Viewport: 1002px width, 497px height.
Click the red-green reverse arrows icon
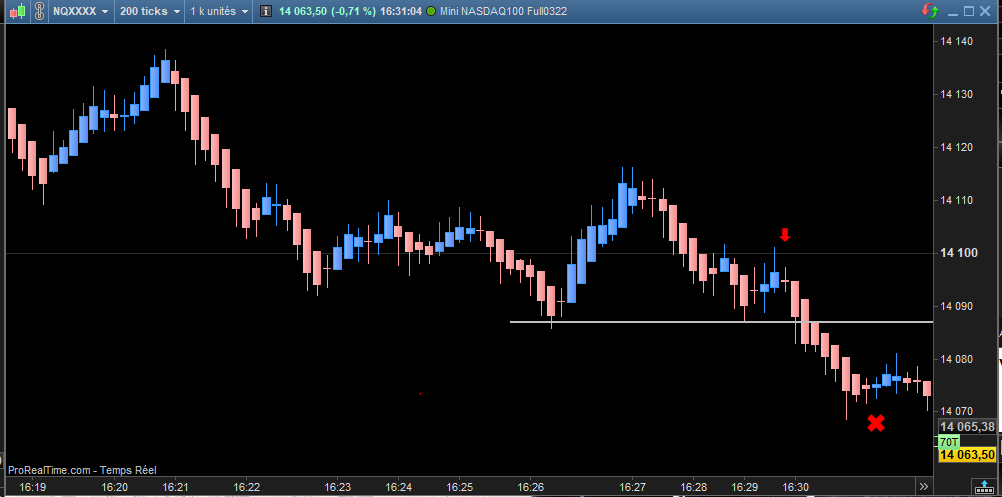coord(930,11)
